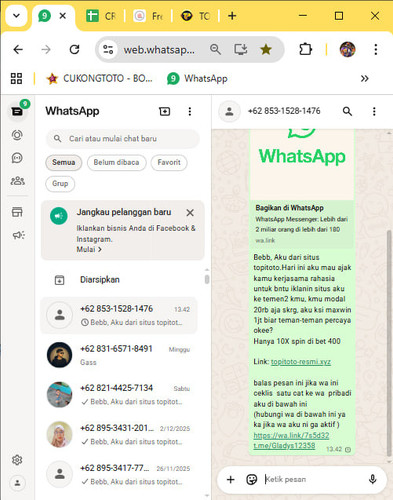
Task: Click the green megaphone ad icon
Action: point(59,216)
